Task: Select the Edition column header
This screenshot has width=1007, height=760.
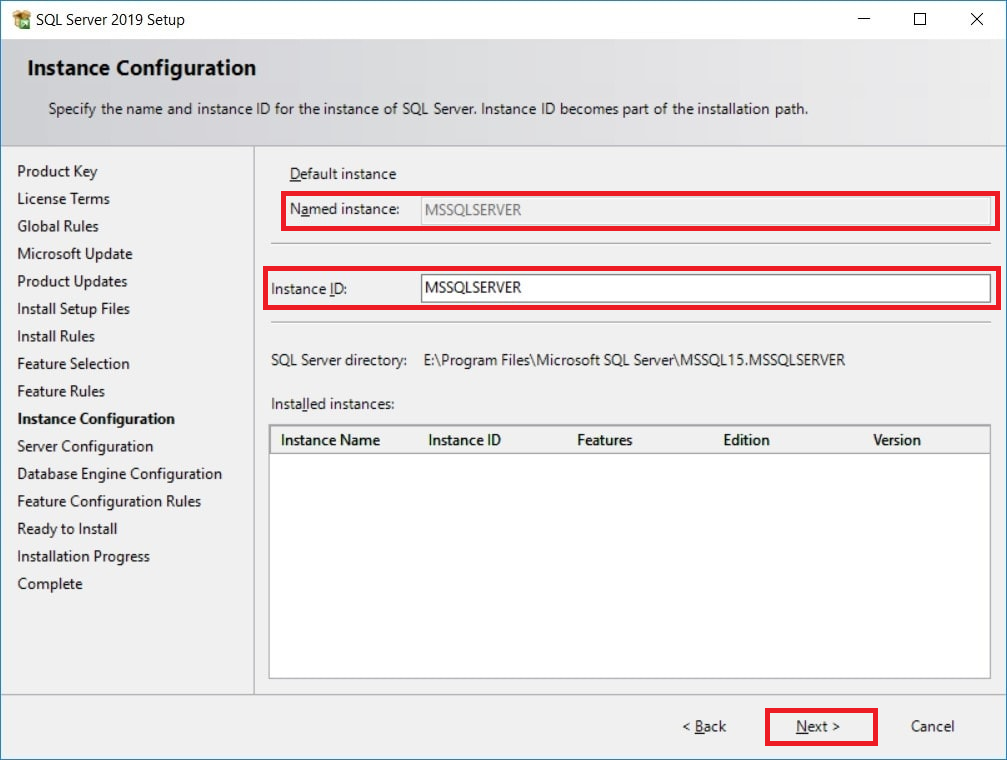Action: 746,440
